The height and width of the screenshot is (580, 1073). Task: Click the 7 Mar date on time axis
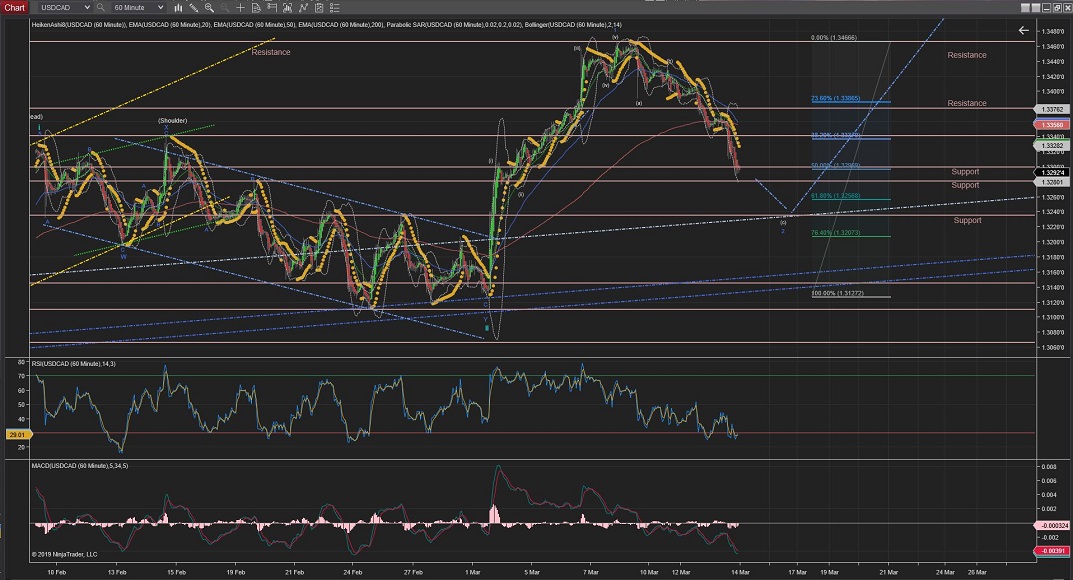(x=591, y=572)
